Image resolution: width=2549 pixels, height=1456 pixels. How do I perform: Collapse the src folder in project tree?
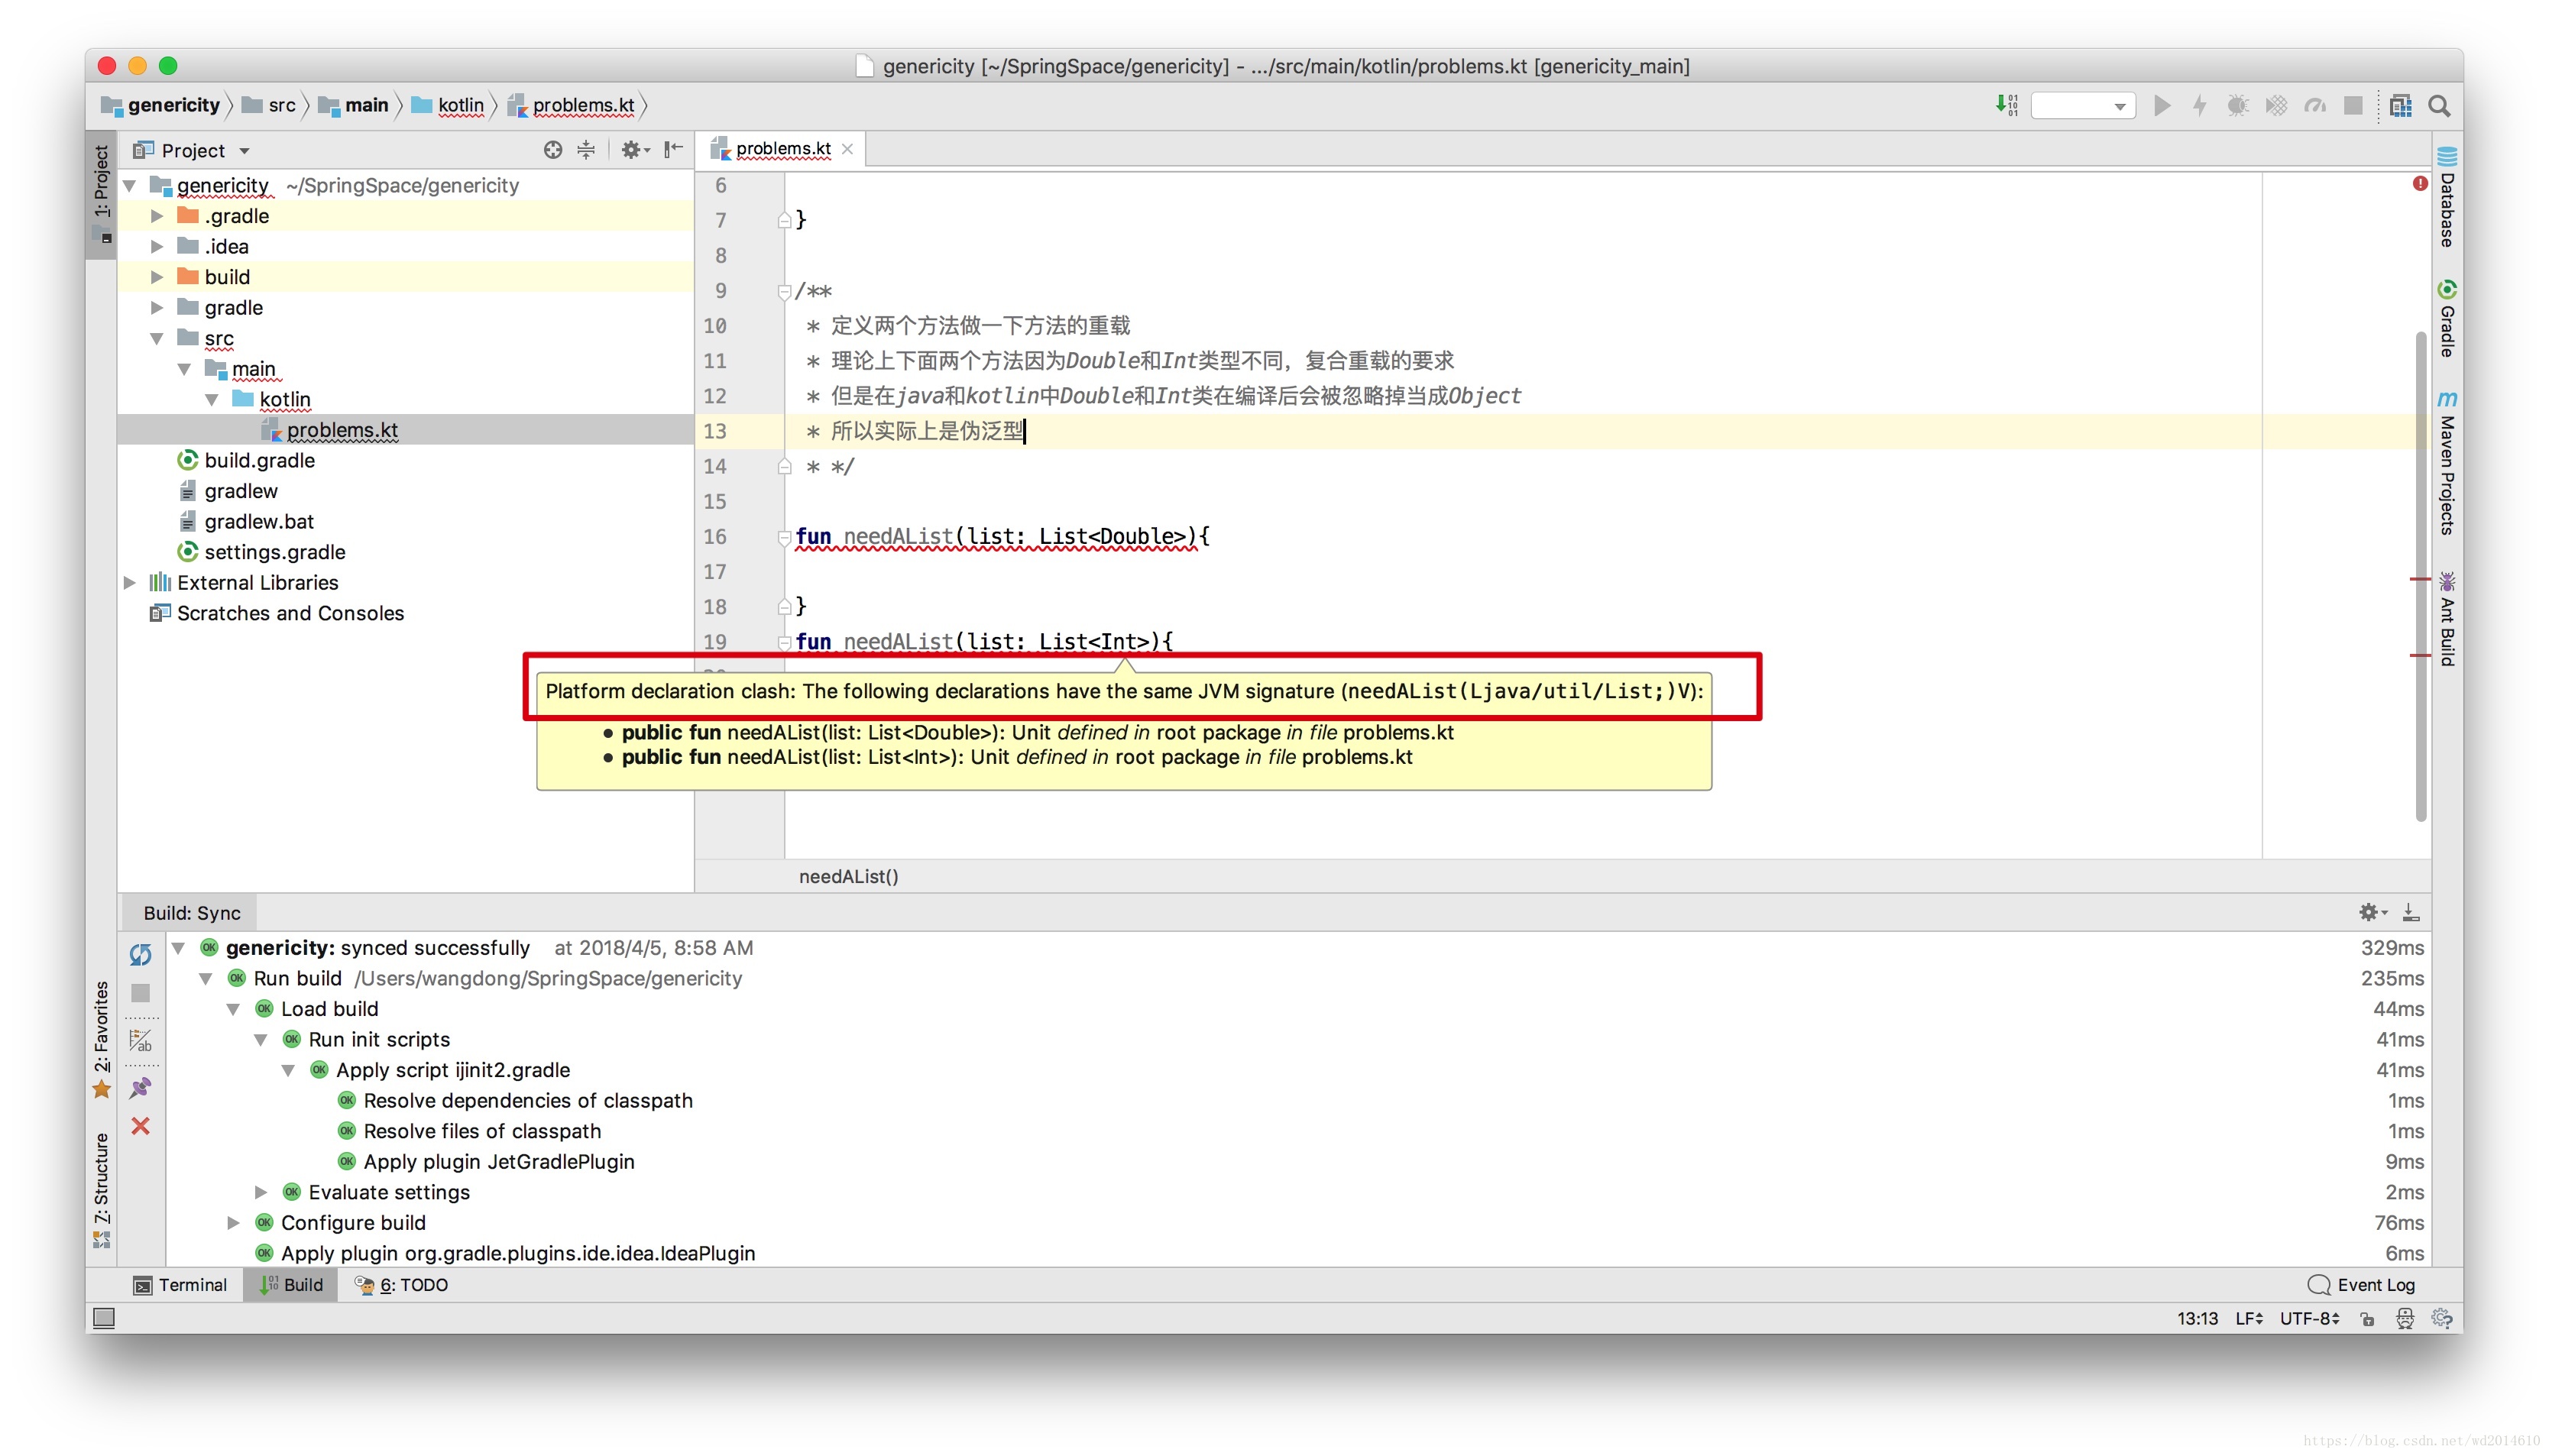(157, 339)
